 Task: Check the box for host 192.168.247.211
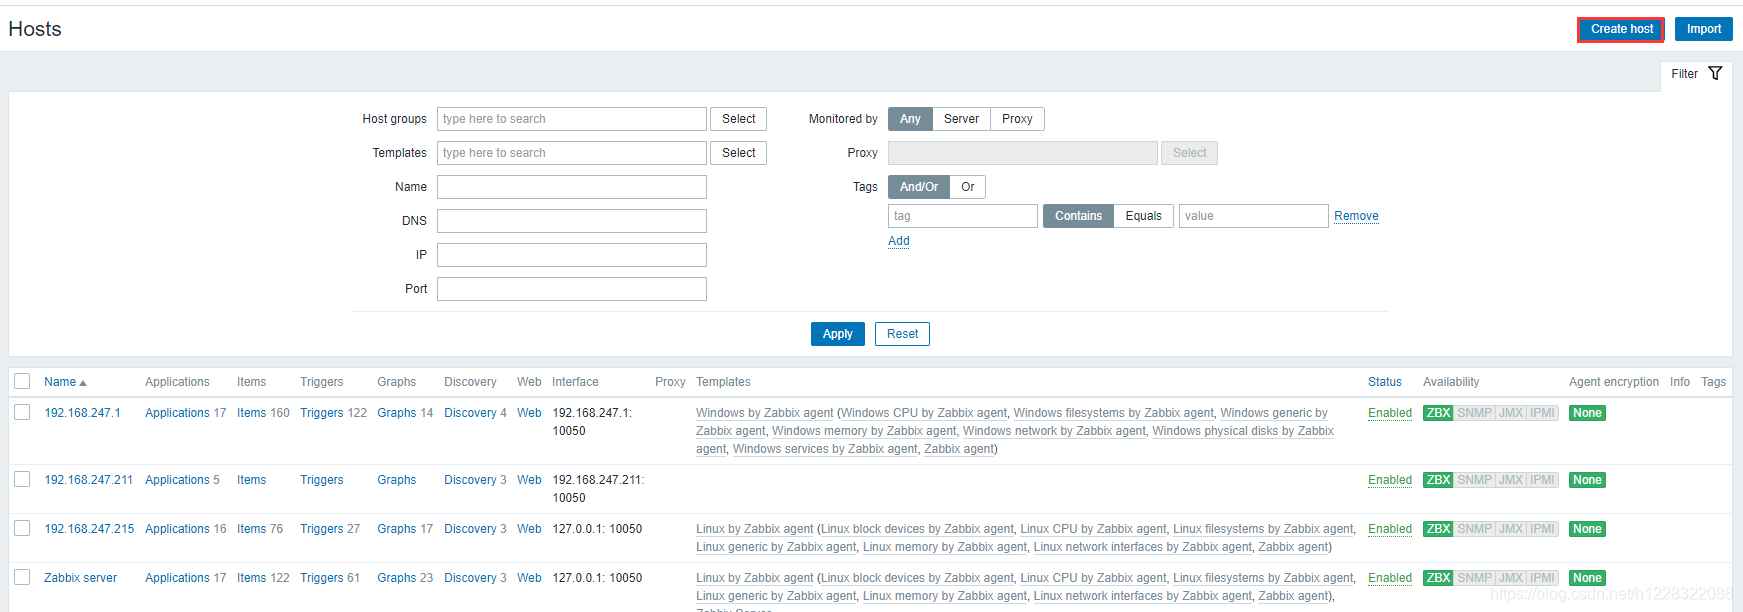[22, 479]
